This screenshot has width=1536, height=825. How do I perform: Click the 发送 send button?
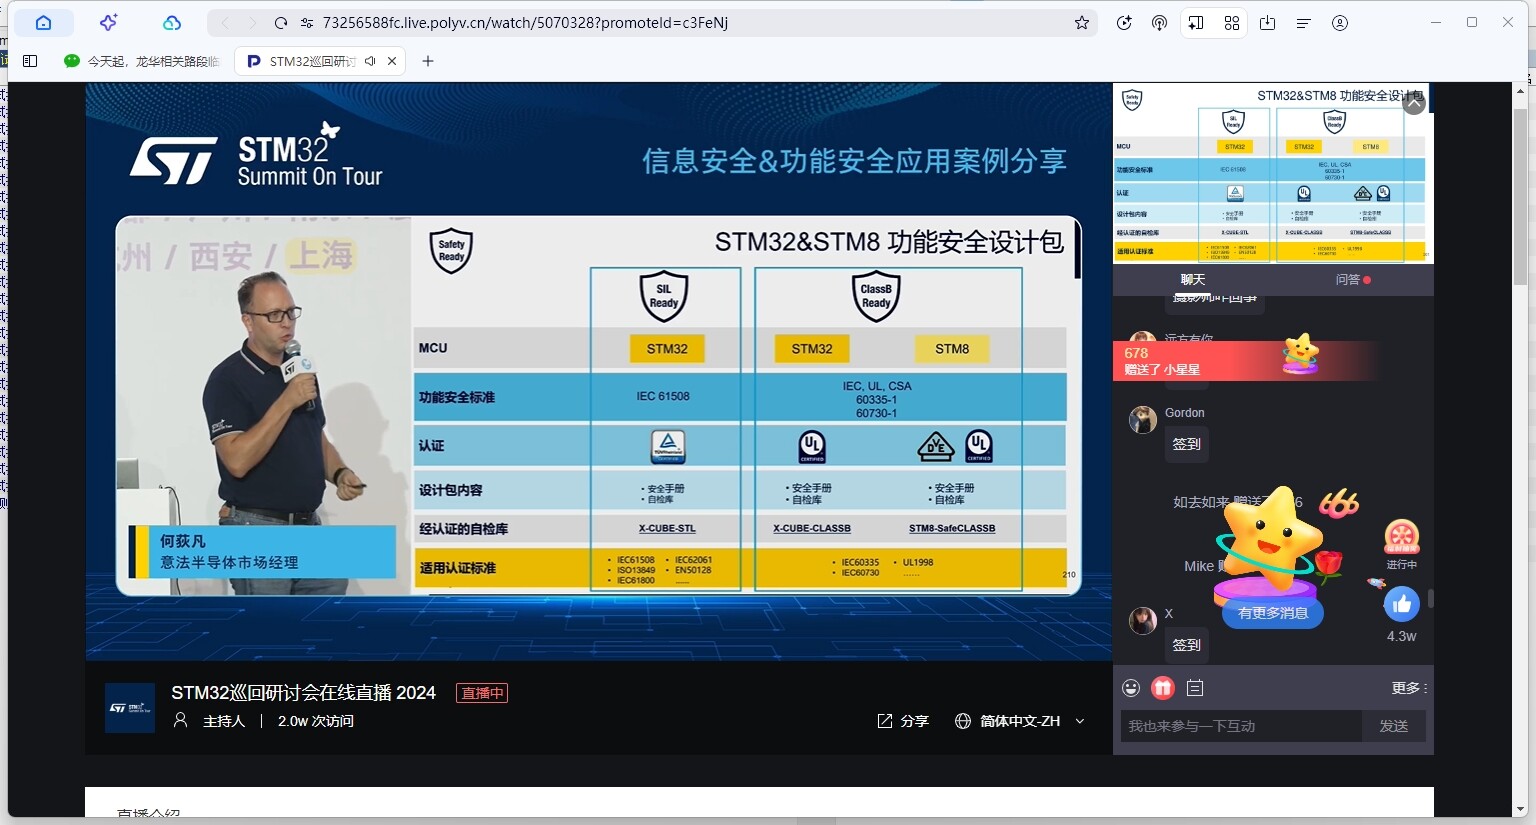(x=1393, y=726)
